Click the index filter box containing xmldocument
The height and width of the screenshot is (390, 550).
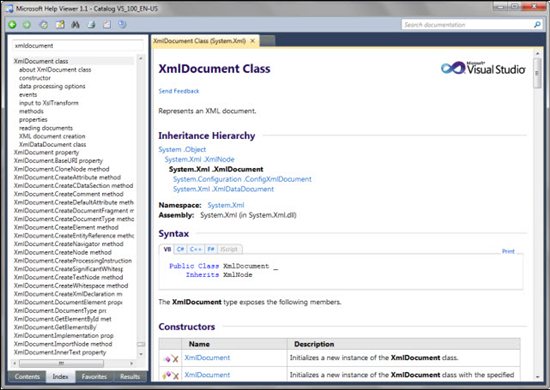point(78,46)
